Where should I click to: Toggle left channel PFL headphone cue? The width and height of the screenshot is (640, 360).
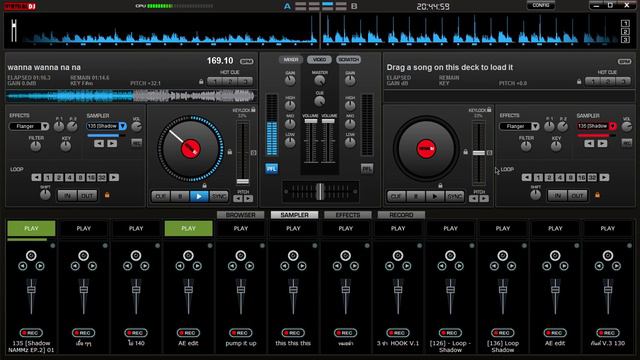(x=271, y=168)
